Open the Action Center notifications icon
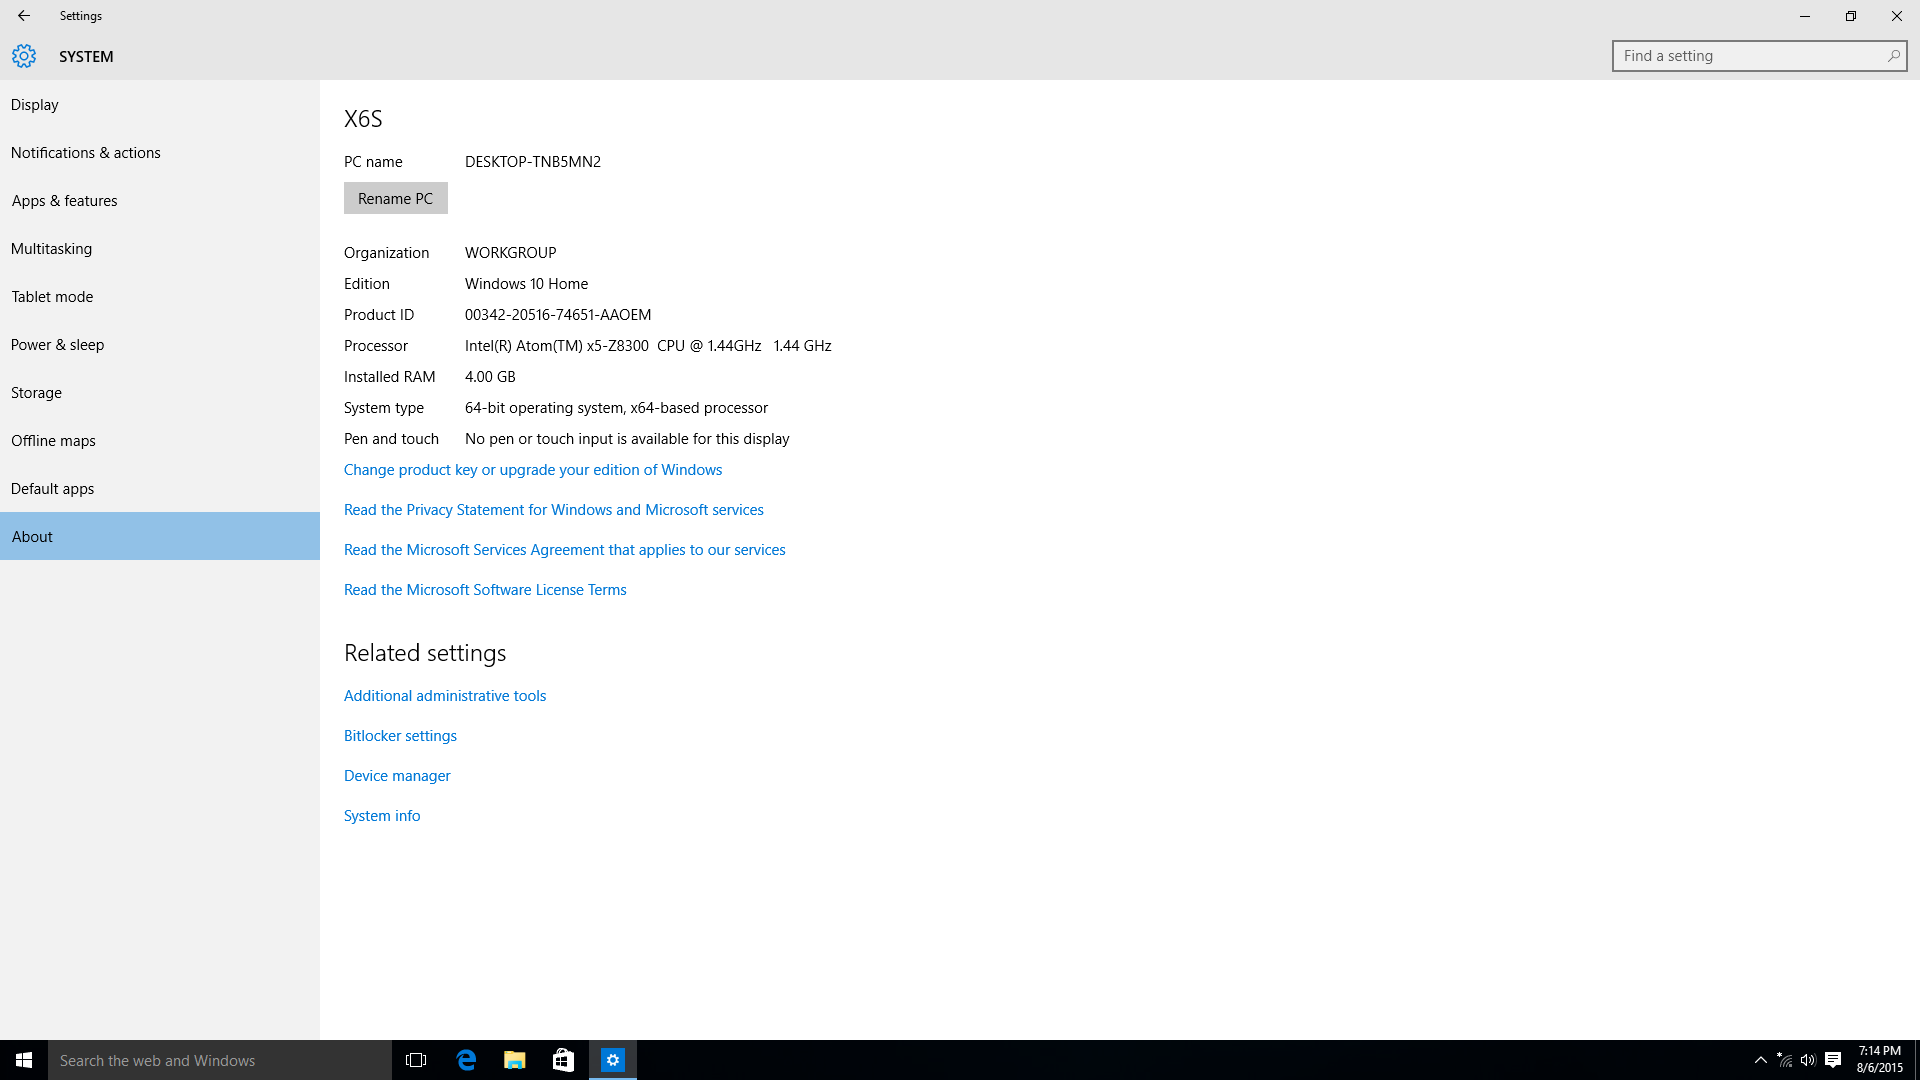This screenshot has height=1080, width=1920. click(x=1833, y=1060)
